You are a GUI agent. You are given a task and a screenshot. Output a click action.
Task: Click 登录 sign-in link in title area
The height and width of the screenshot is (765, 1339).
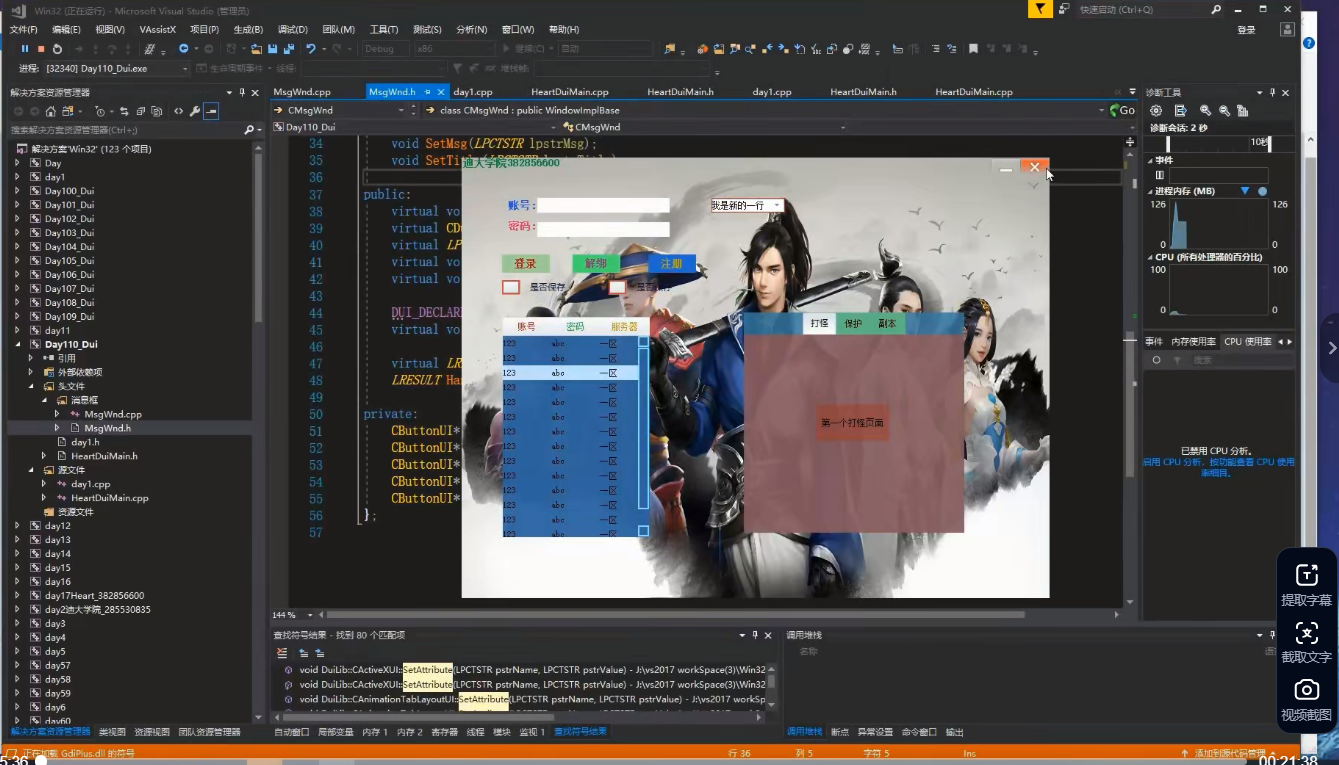pyautogui.click(x=1246, y=30)
